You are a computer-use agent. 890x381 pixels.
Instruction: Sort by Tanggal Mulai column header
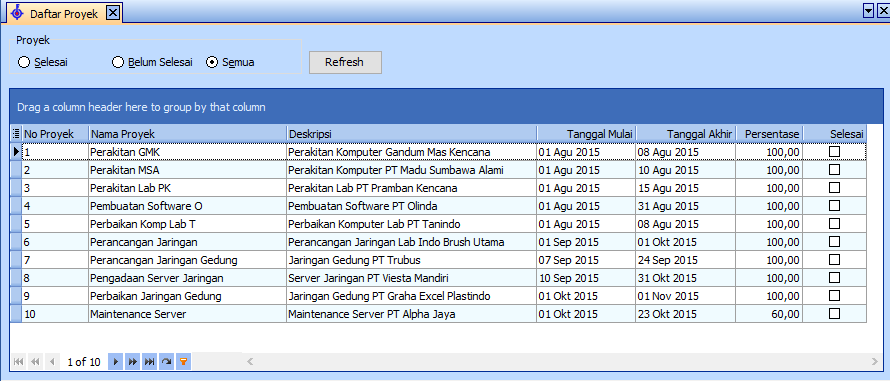[x=586, y=134]
